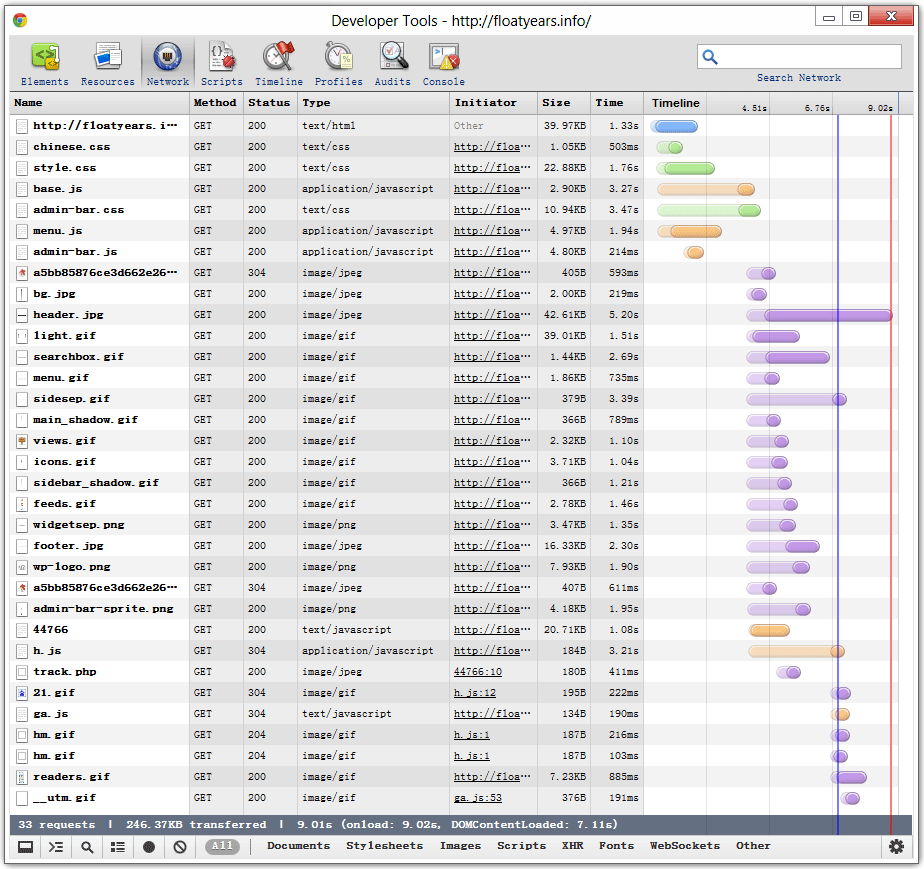Select the All filter
Viewport: 924px width, 869px height.
[222, 846]
